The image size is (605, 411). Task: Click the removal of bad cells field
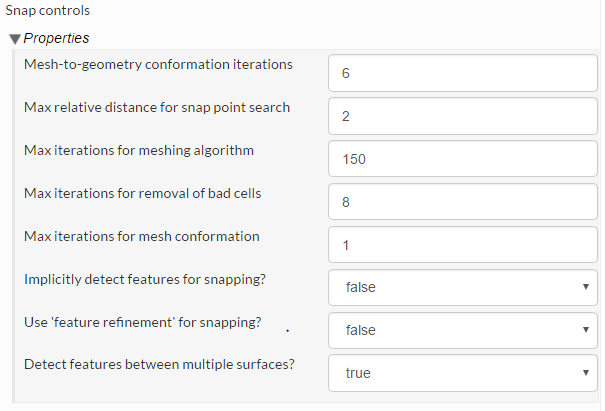[x=463, y=202]
